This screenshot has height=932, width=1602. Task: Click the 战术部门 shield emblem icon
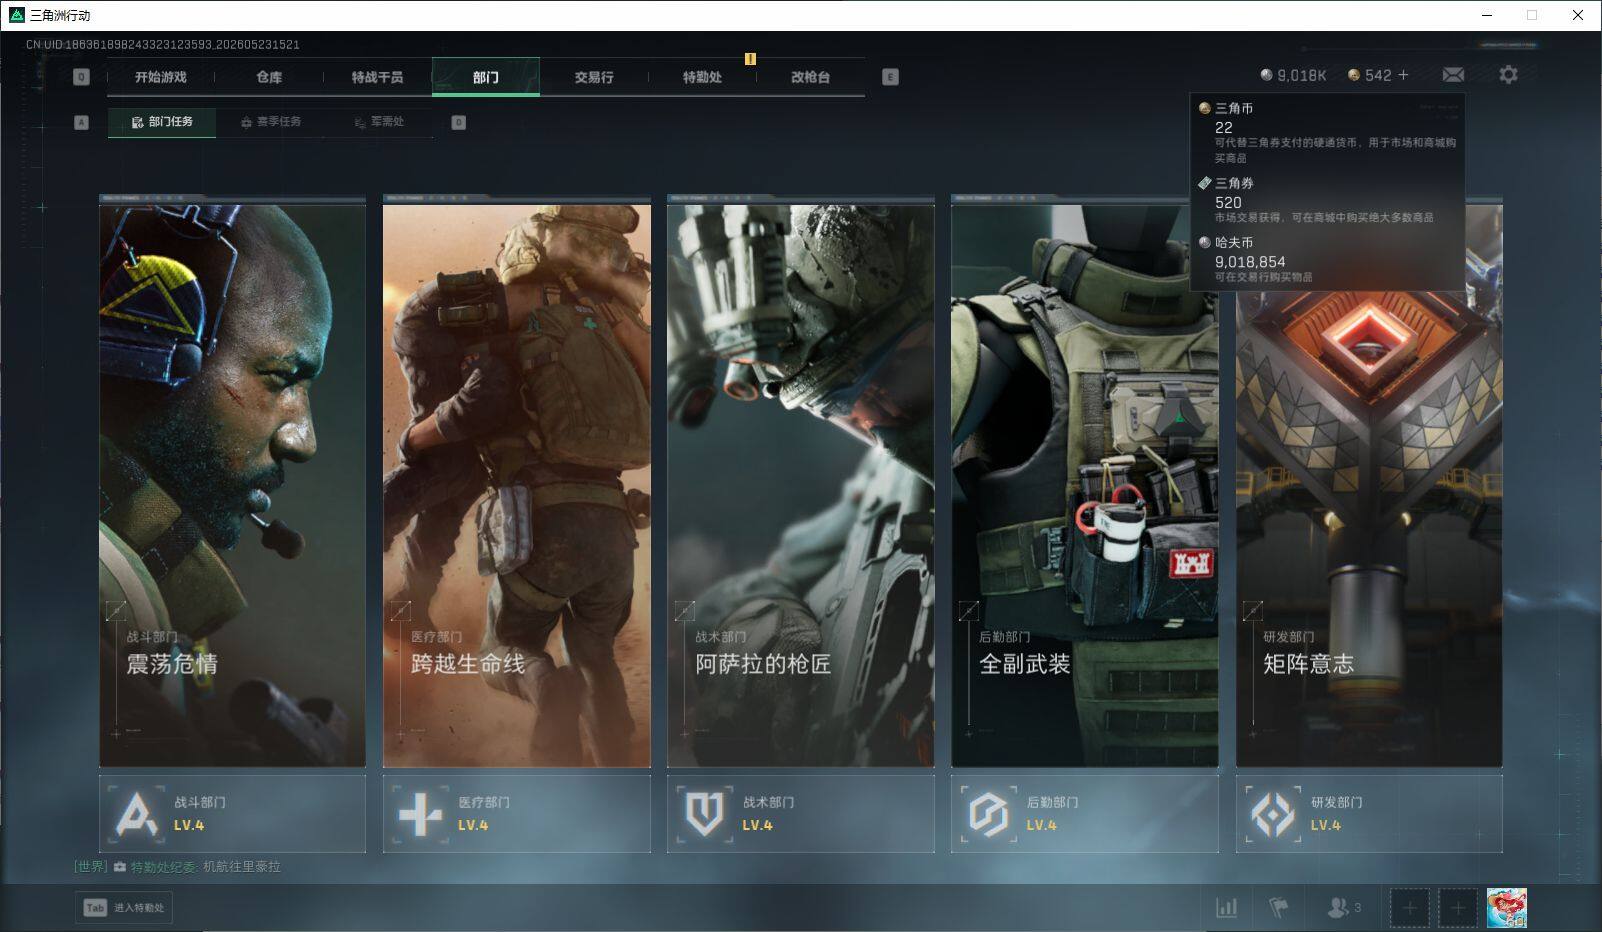click(x=704, y=814)
